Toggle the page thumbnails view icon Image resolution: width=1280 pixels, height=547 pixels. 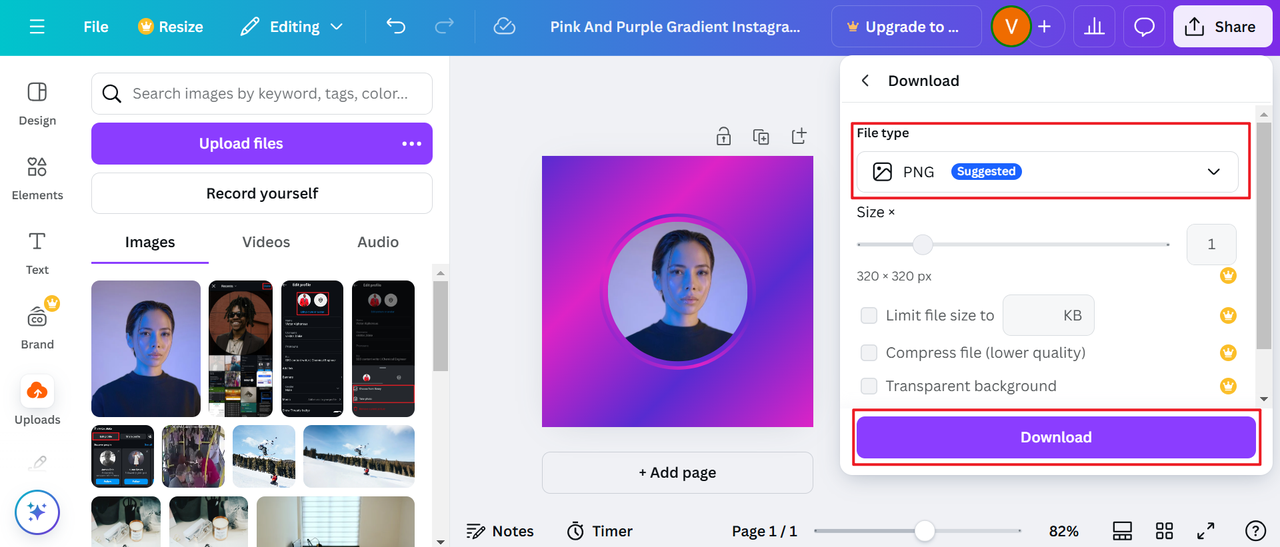(1122, 531)
